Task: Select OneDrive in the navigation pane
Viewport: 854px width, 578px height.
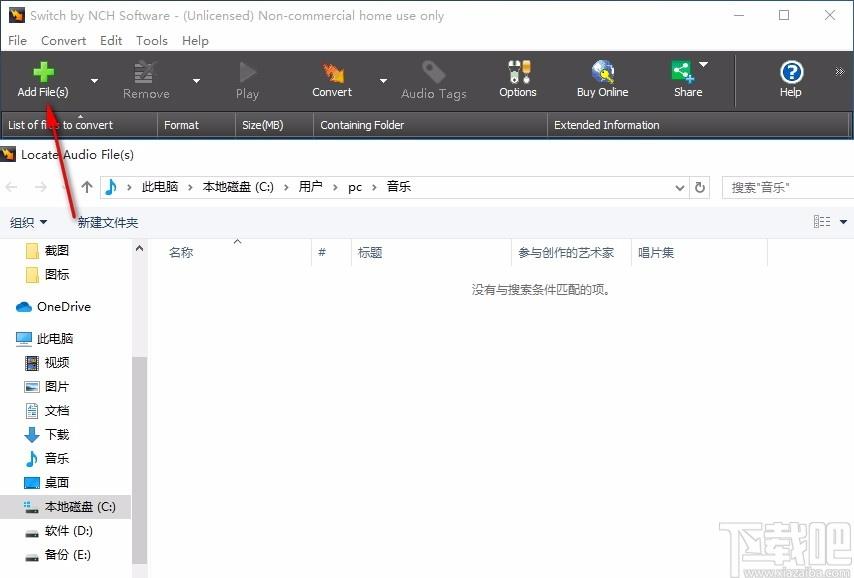Action: [x=53, y=307]
